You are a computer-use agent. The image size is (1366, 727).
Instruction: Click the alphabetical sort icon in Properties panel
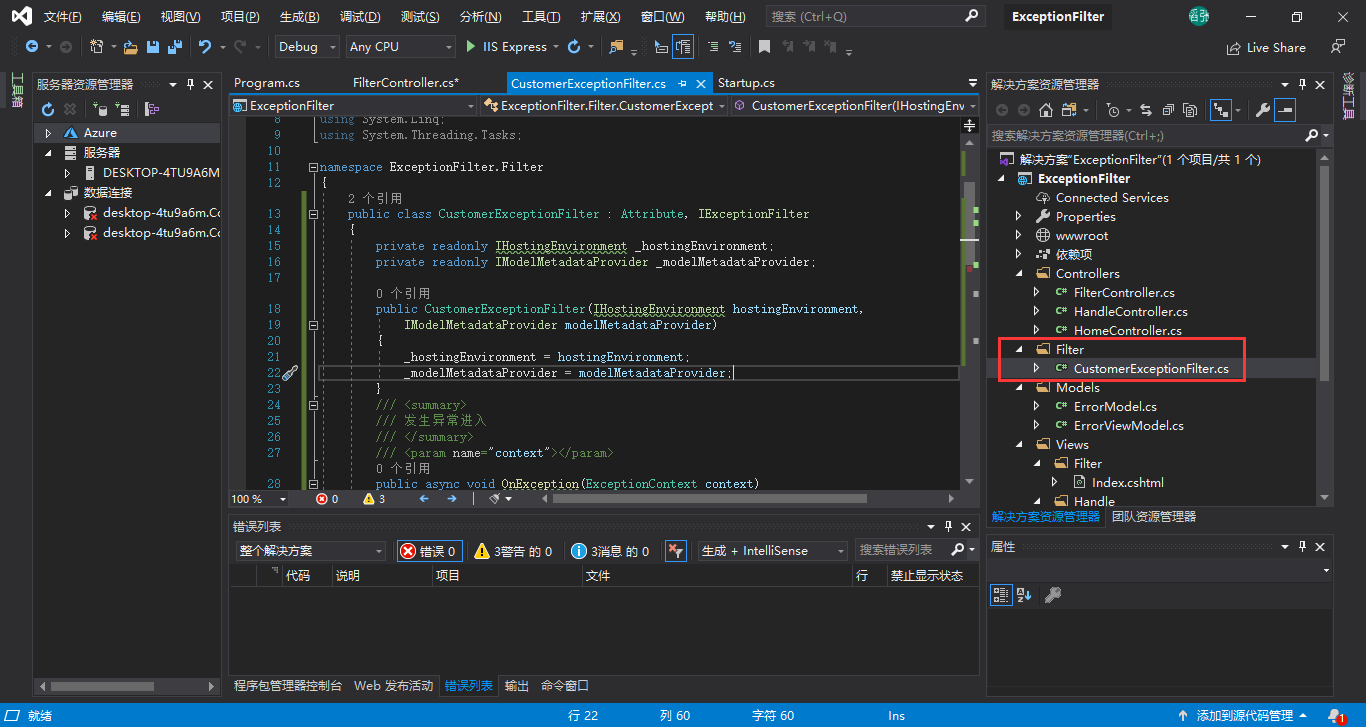pyautogui.click(x=1024, y=595)
